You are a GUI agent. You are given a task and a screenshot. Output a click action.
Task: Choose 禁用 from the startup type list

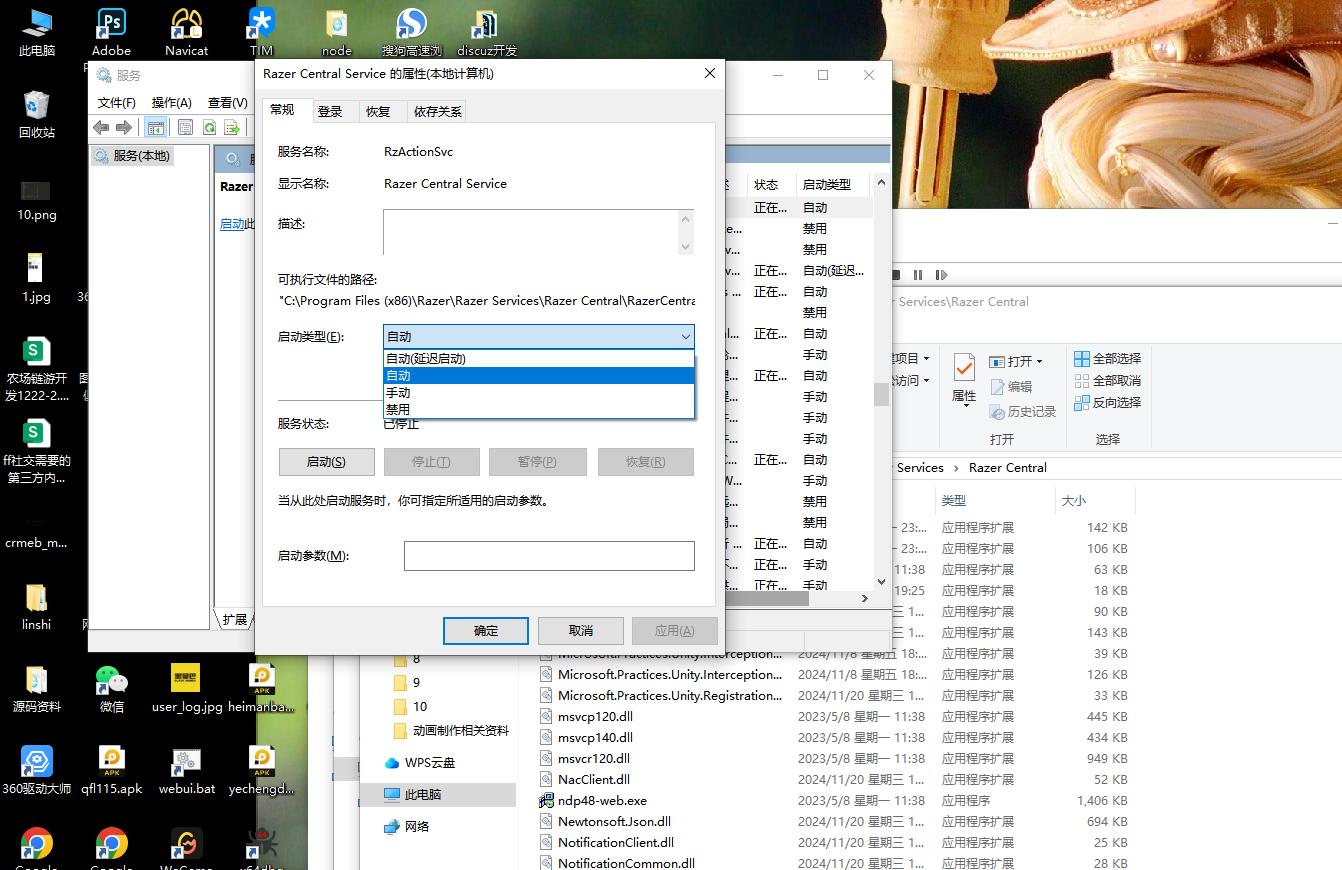click(538, 409)
